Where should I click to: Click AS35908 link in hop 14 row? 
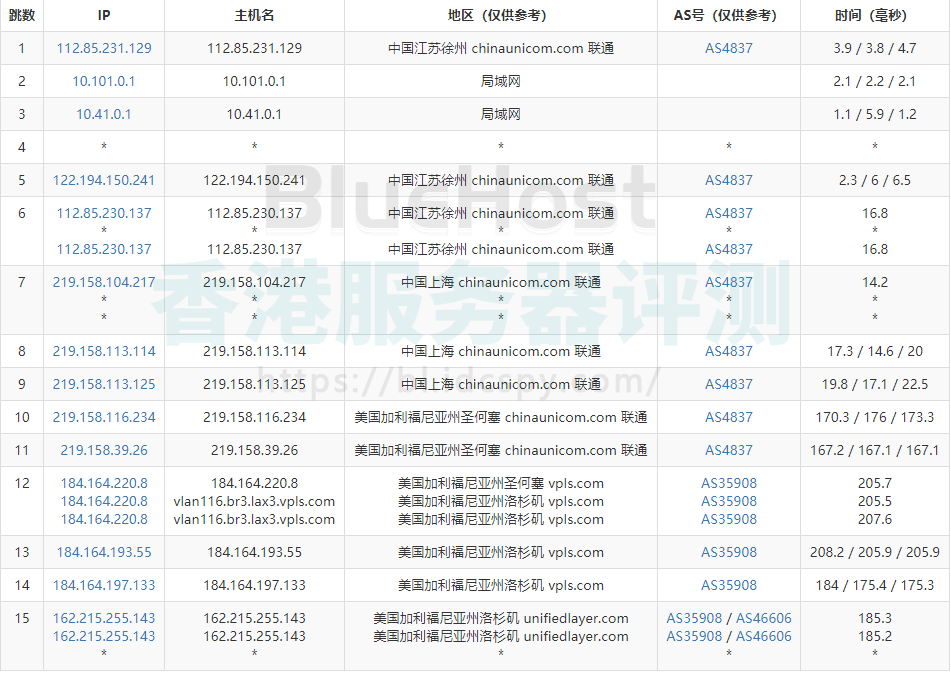729,585
